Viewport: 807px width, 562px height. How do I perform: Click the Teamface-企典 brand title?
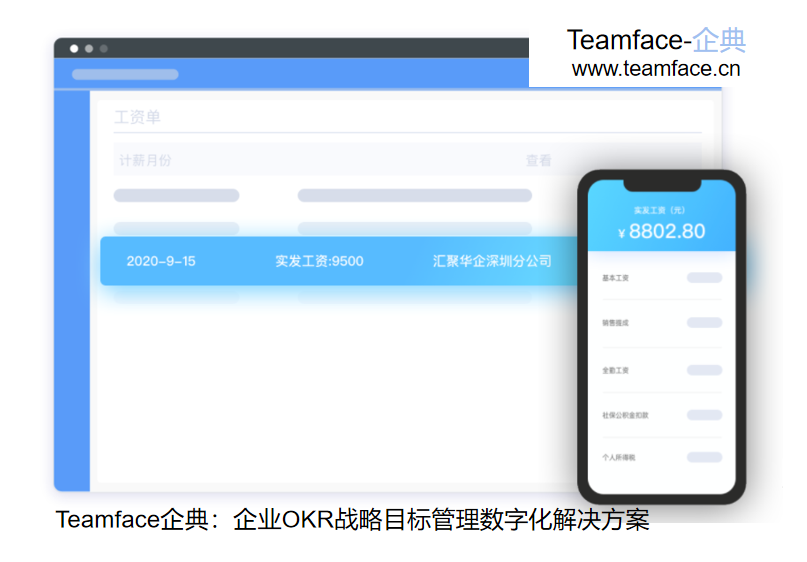656,40
